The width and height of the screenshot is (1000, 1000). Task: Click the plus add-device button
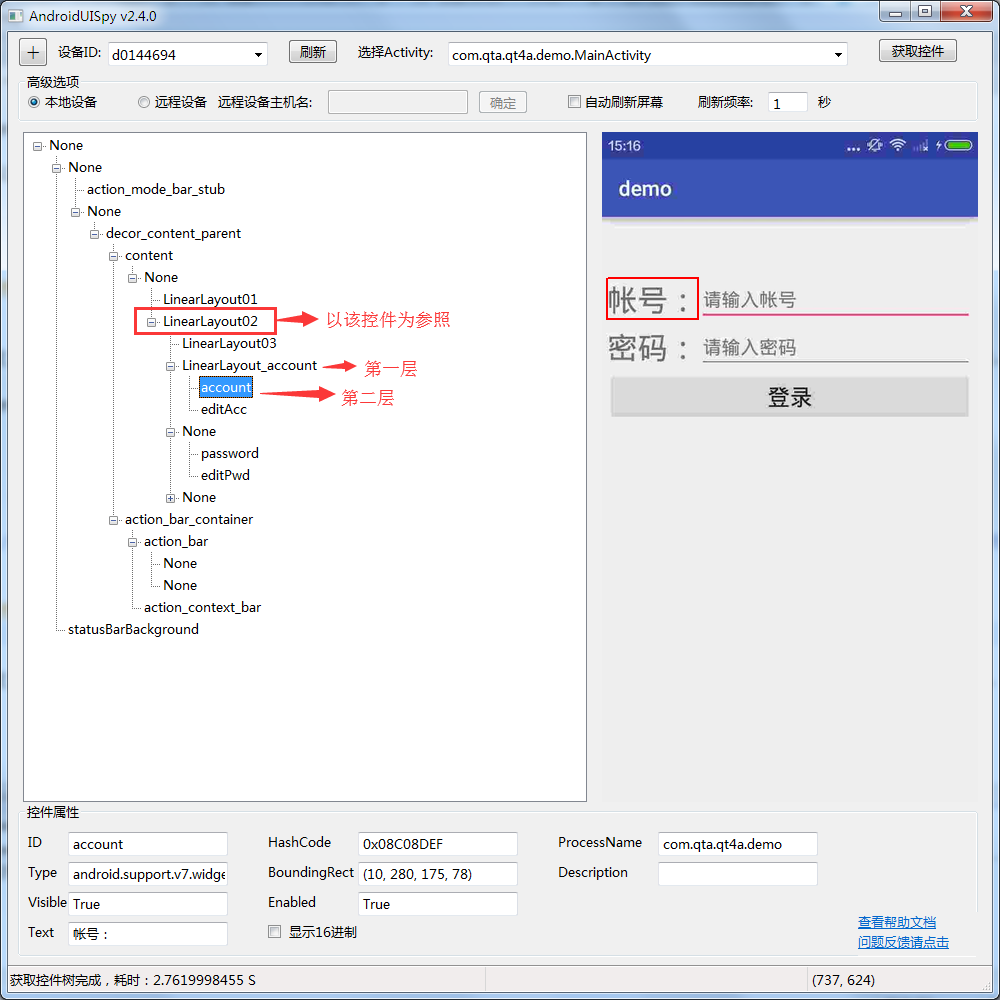pos(33,52)
